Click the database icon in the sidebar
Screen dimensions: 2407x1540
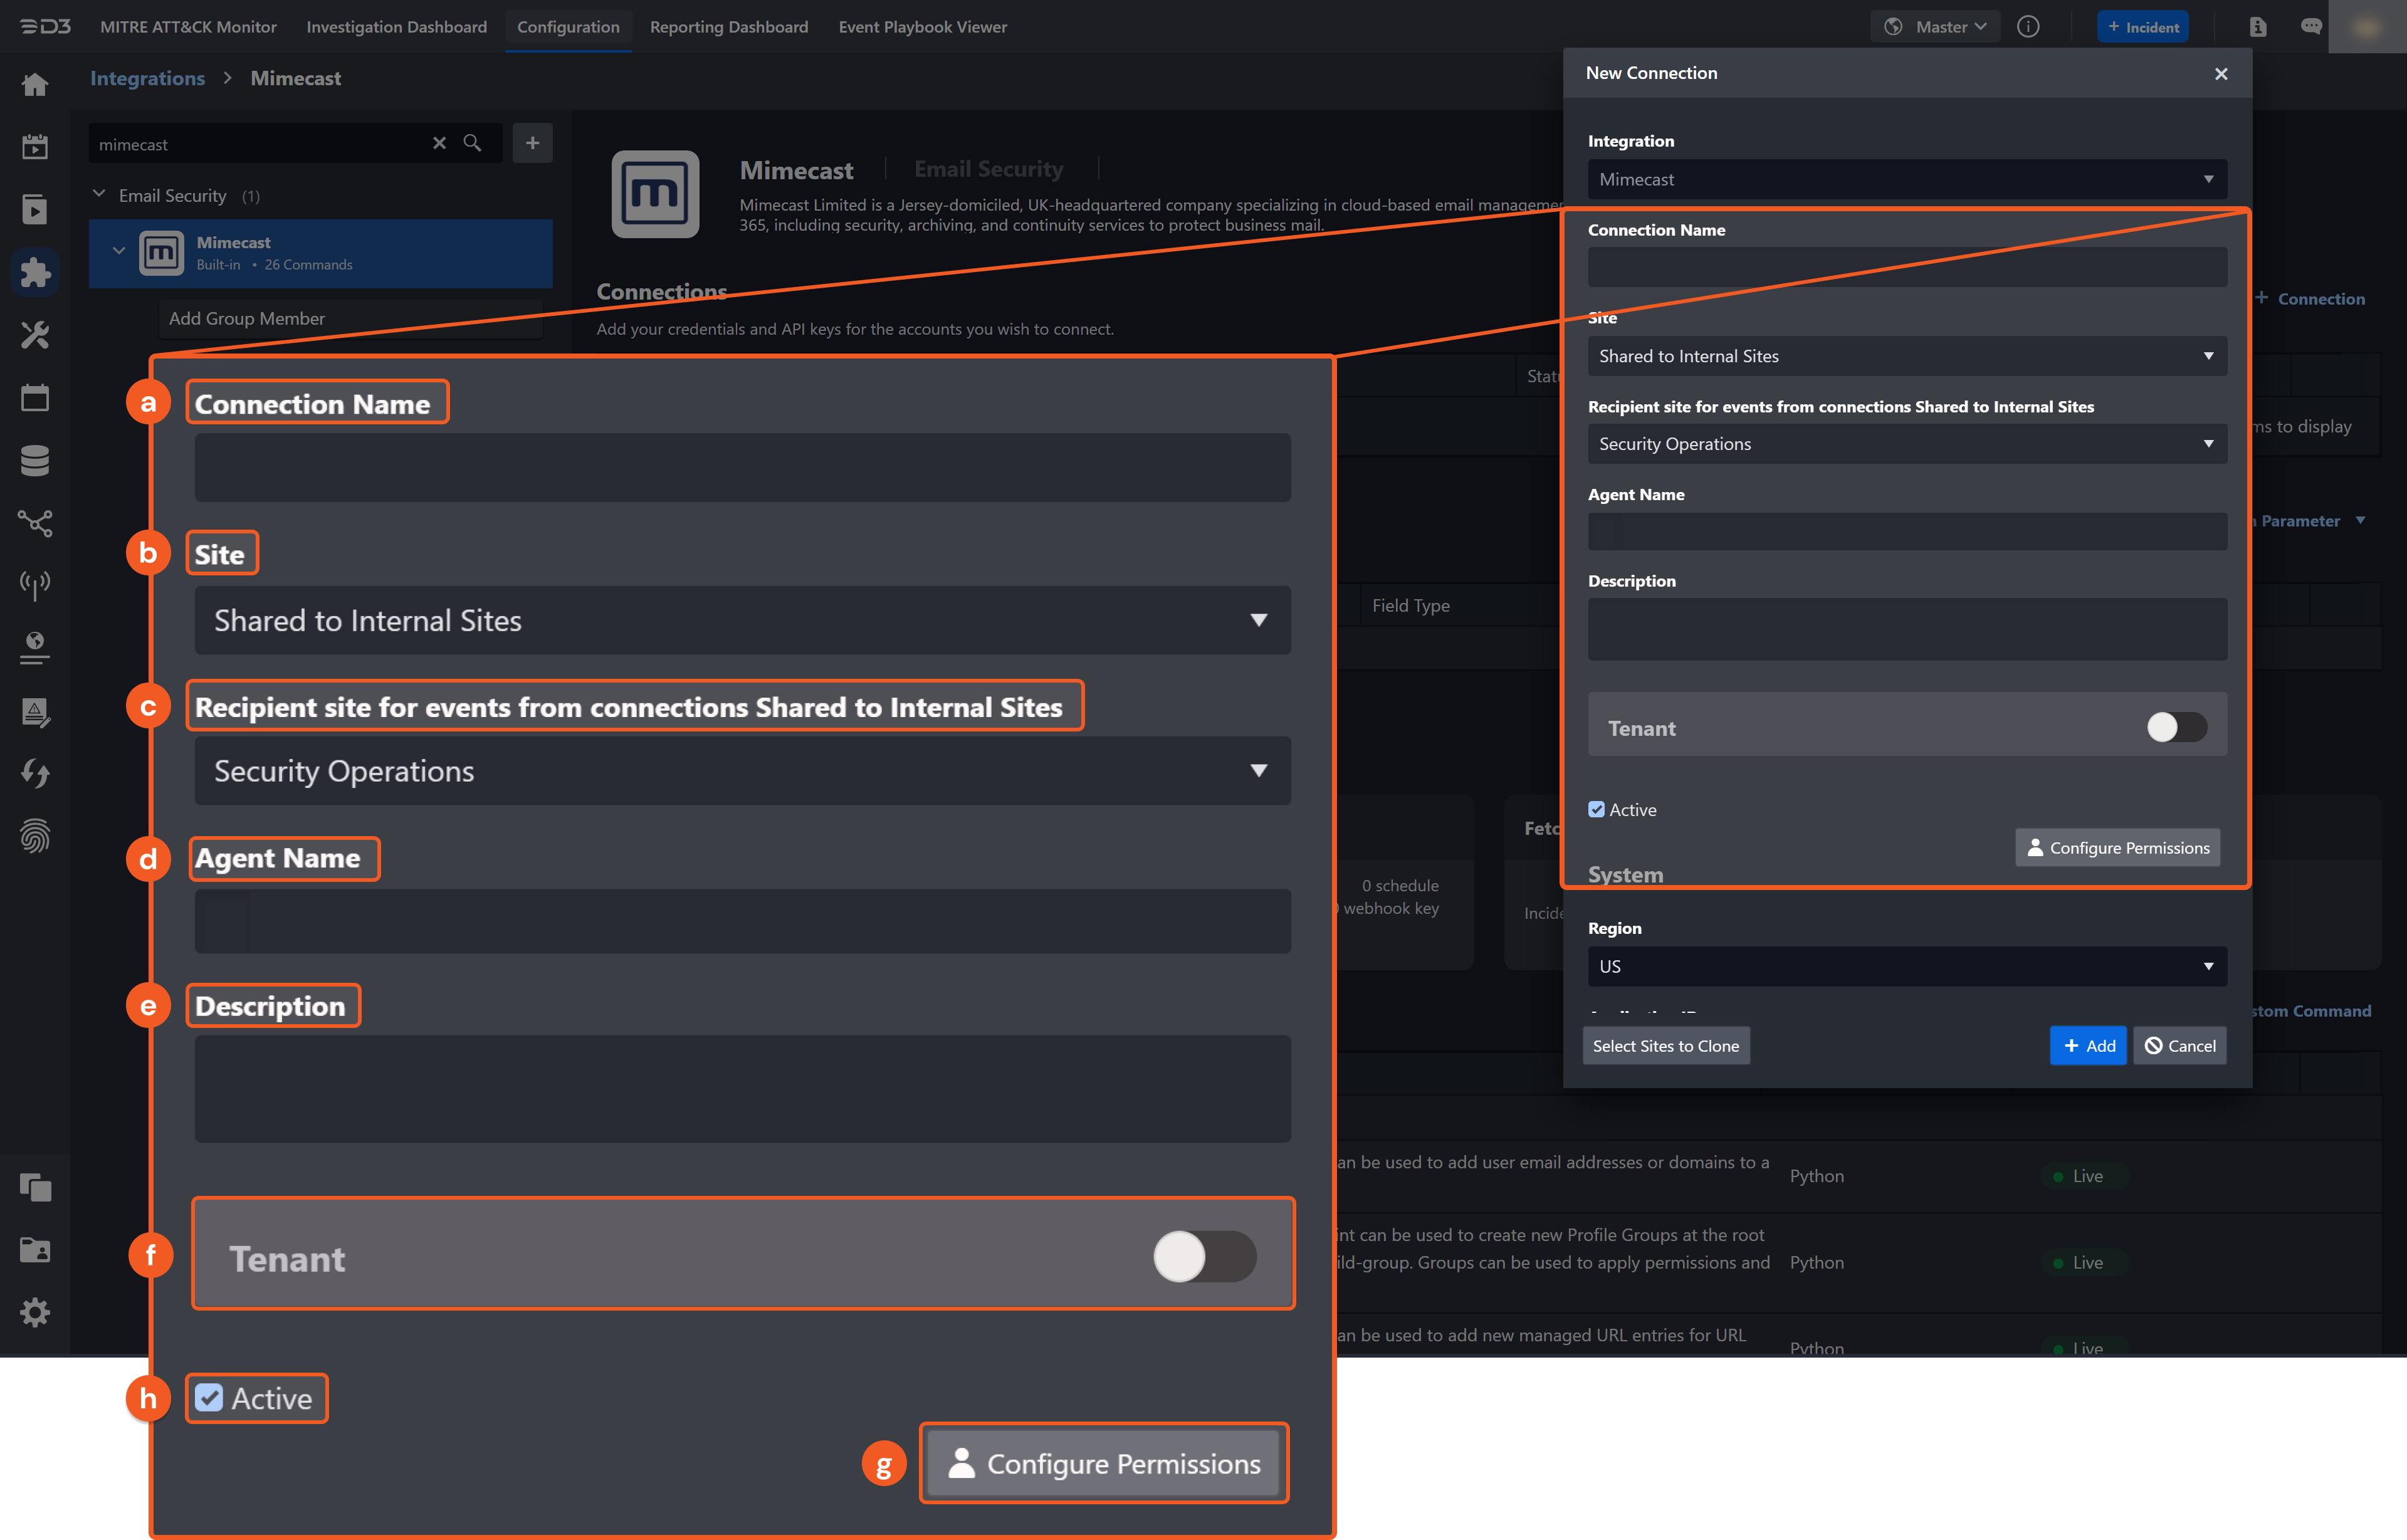point(35,460)
